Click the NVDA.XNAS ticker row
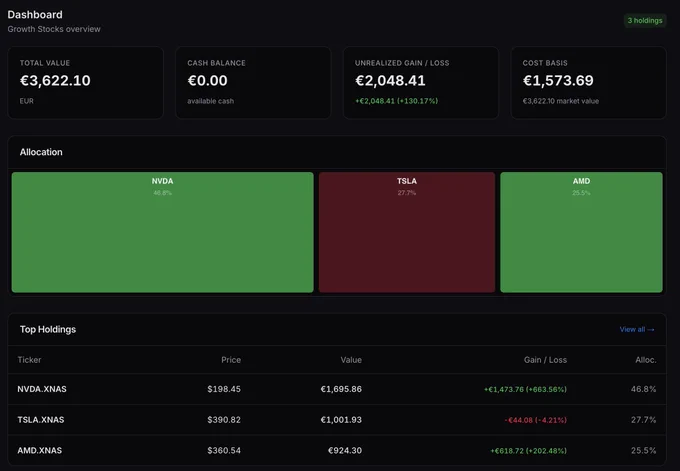Image resolution: width=680 pixels, height=471 pixels. pos(337,389)
